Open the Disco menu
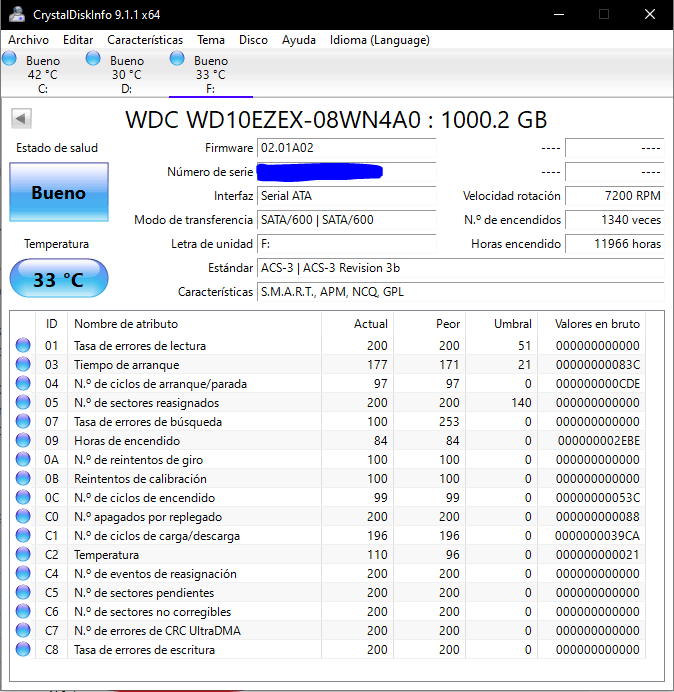The height and width of the screenshot is (692, 674). coord(253,40)
